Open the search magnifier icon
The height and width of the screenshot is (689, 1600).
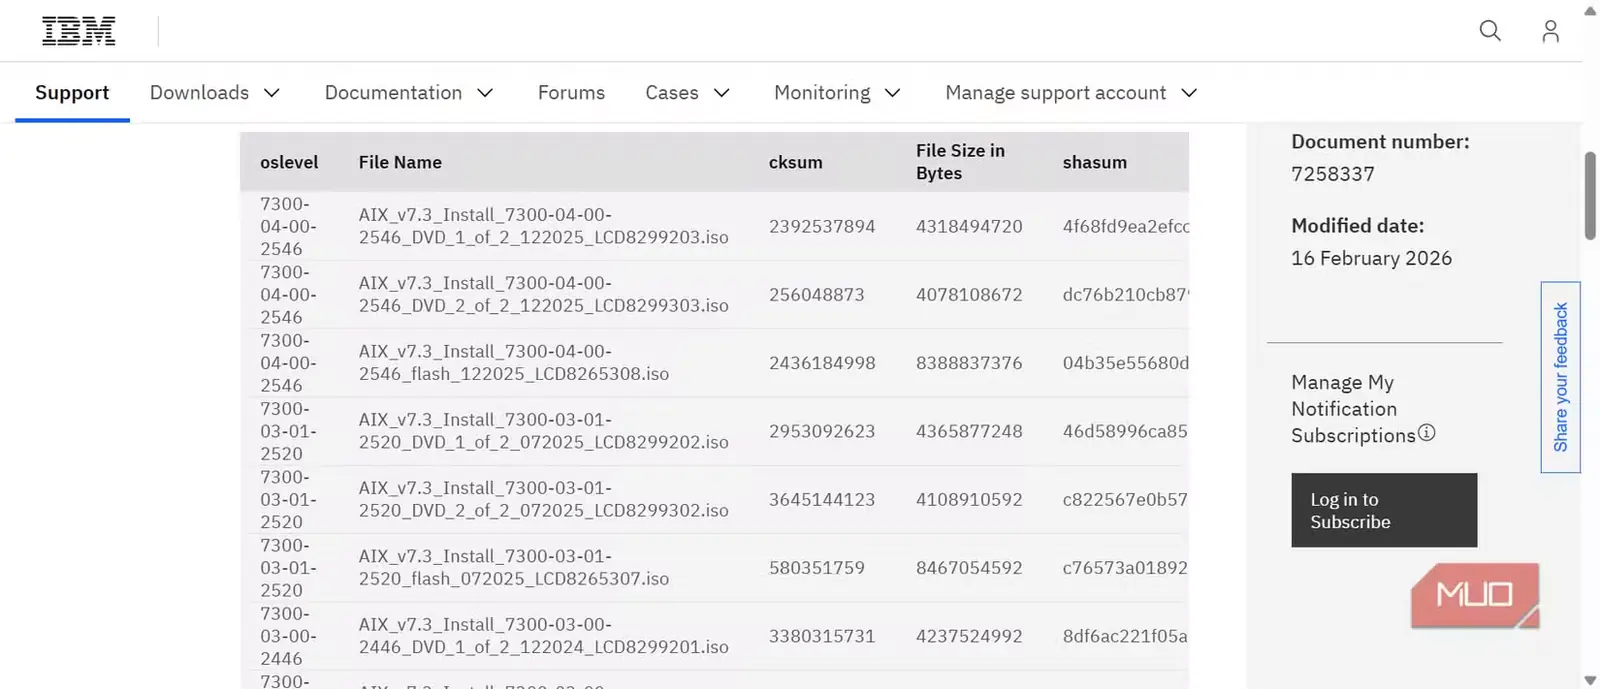(x=1490, y=31)
